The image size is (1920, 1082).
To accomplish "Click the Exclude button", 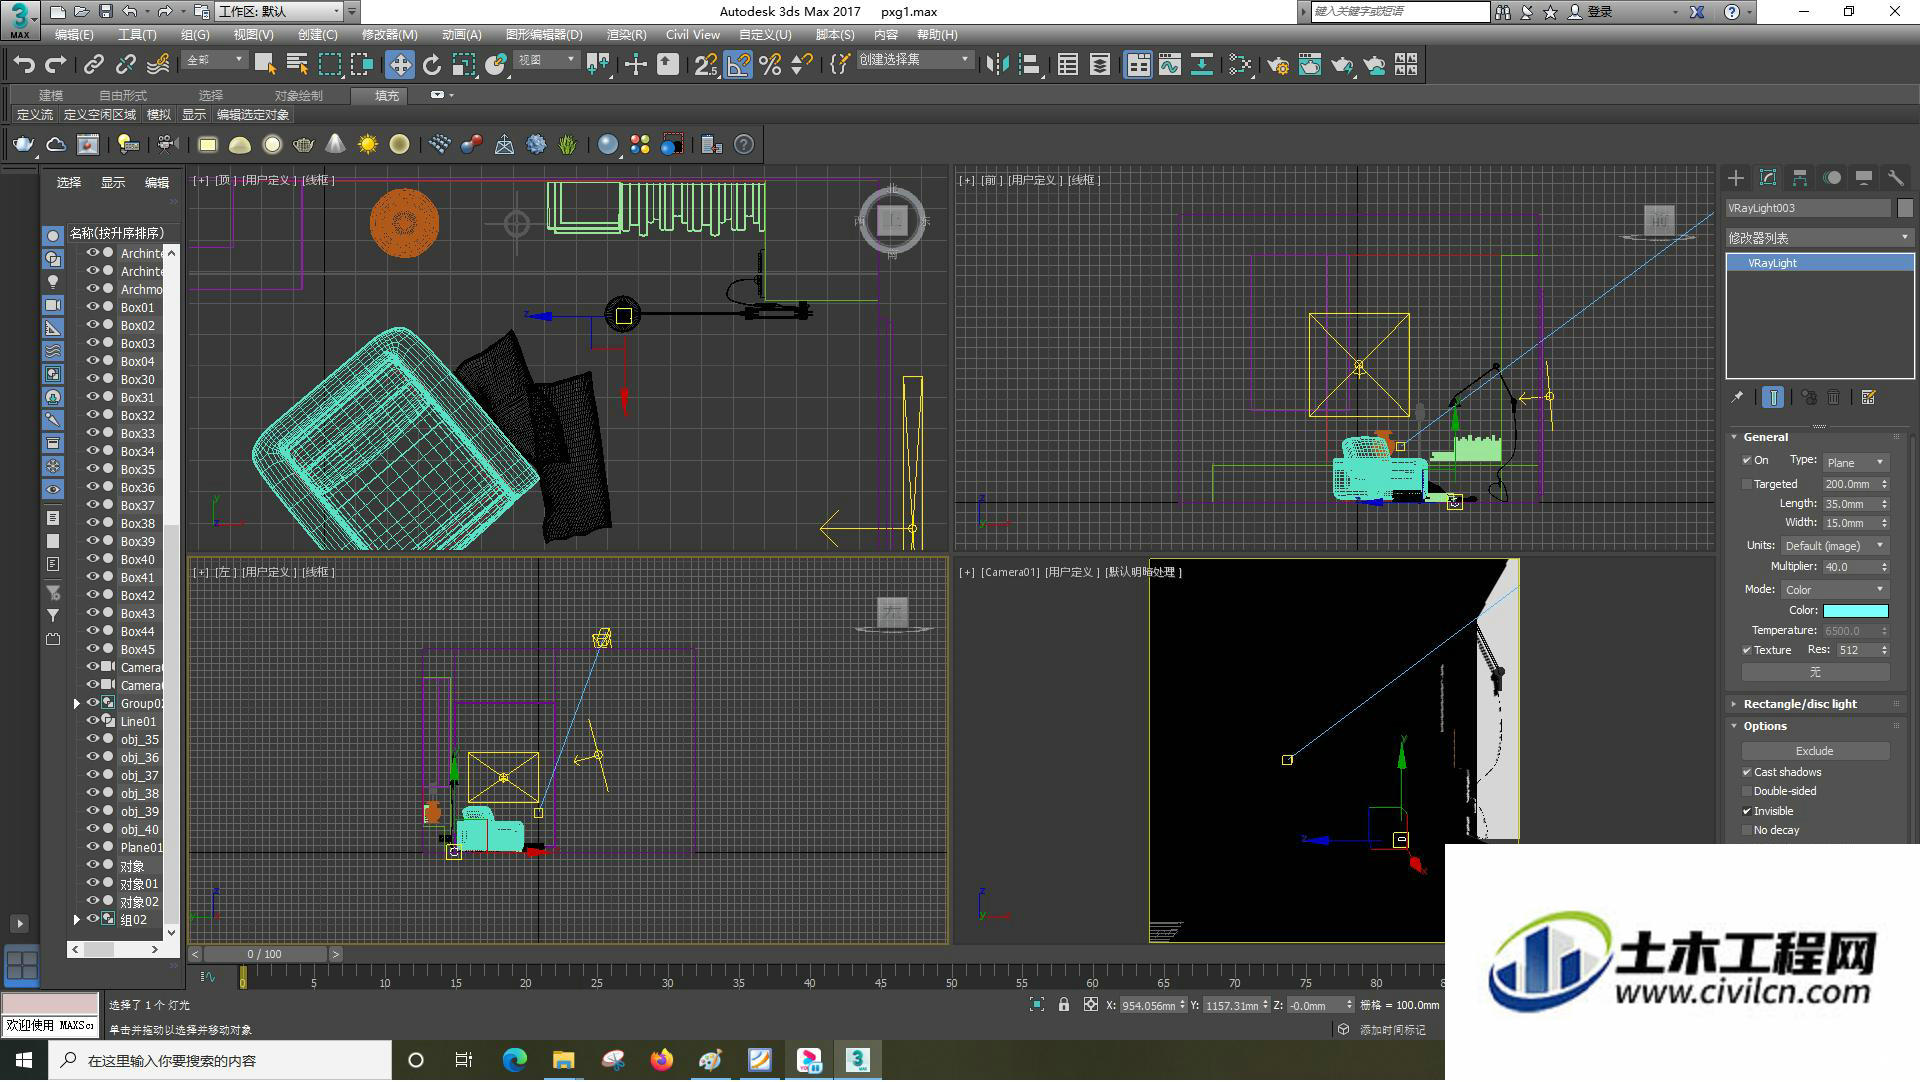I will pos(1815,752).
